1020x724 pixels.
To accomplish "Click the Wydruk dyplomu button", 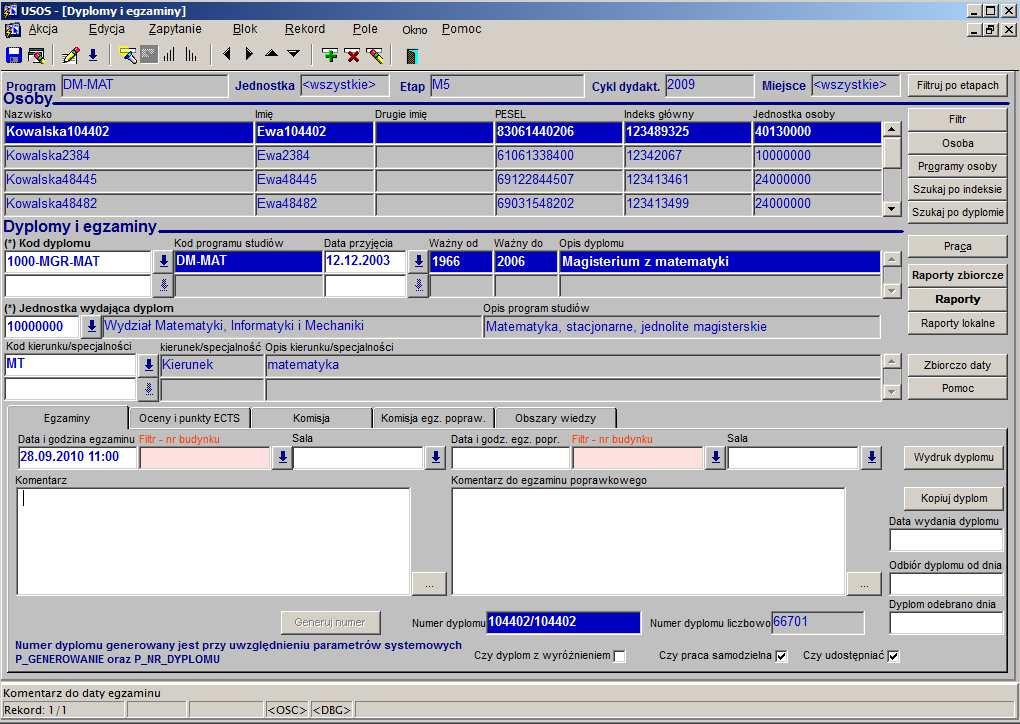I will 953,457.
